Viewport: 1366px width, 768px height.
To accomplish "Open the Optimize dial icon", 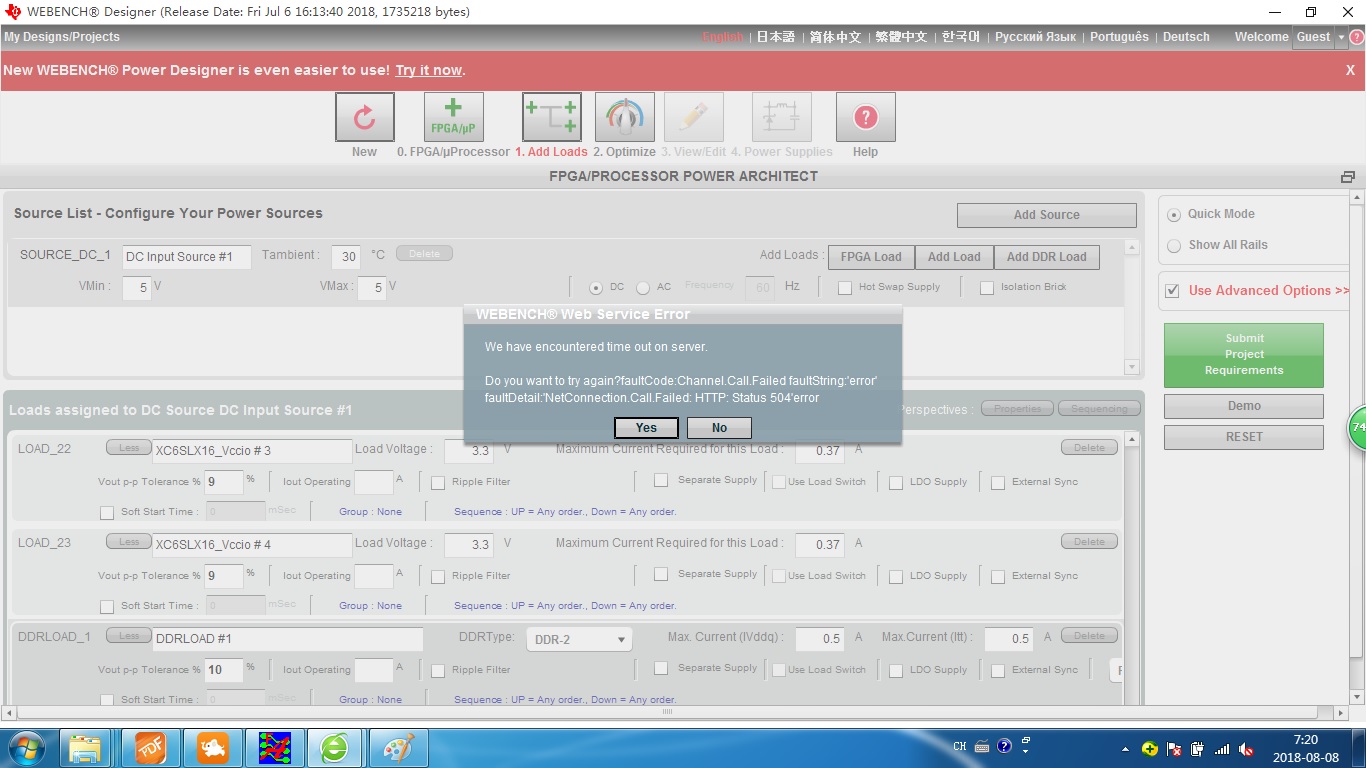I will (624, 118).
